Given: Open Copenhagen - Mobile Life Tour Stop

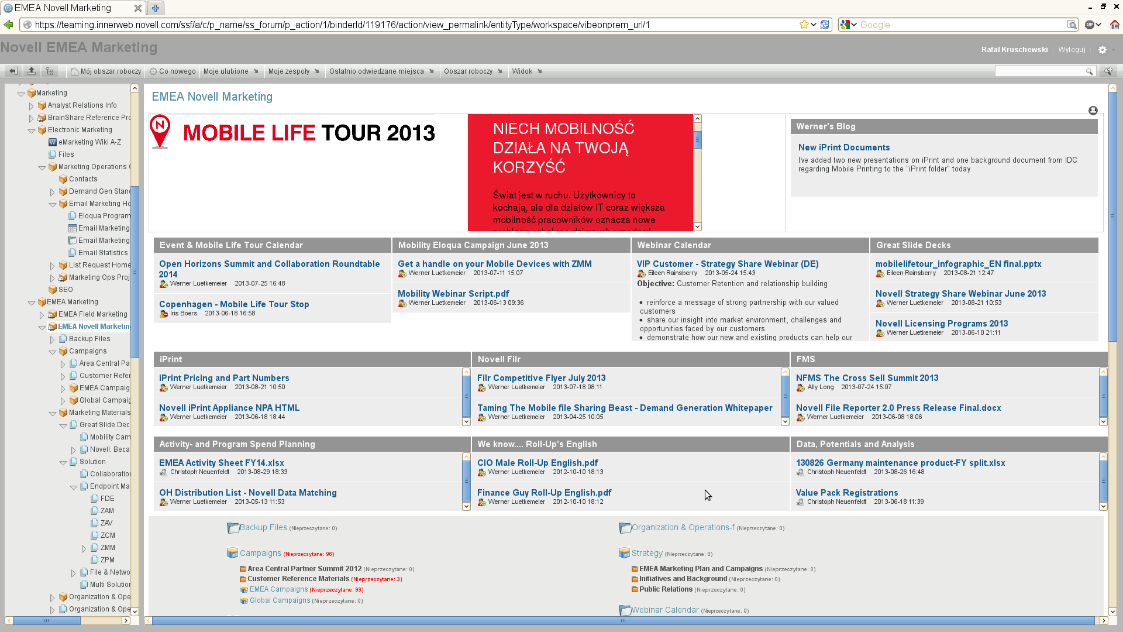Looking at the screenshot, I should 234,304.
